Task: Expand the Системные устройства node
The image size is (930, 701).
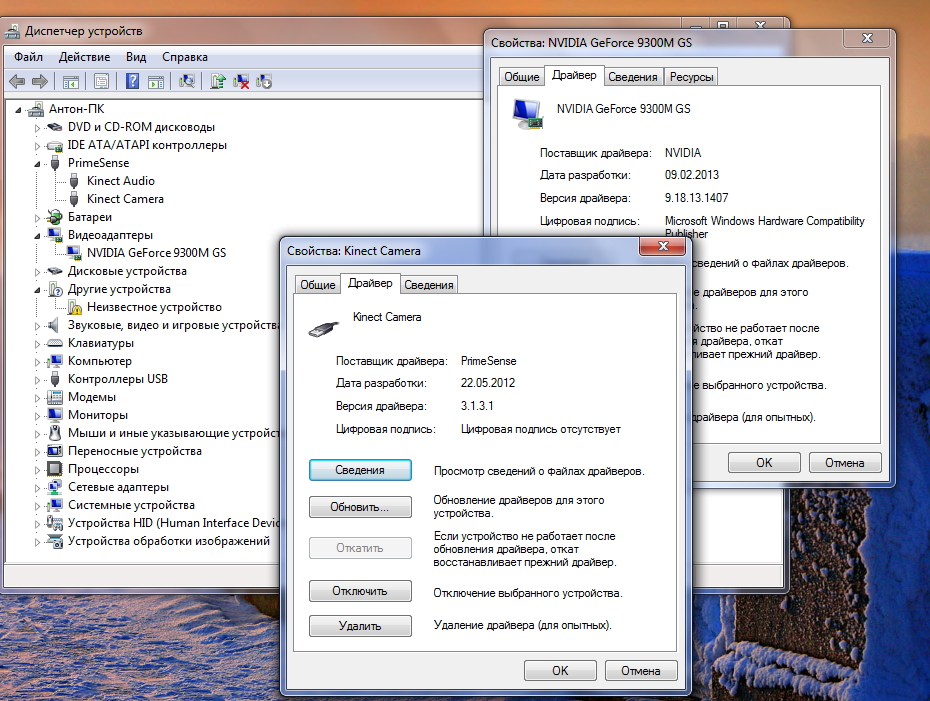Action: click(37, 506)
